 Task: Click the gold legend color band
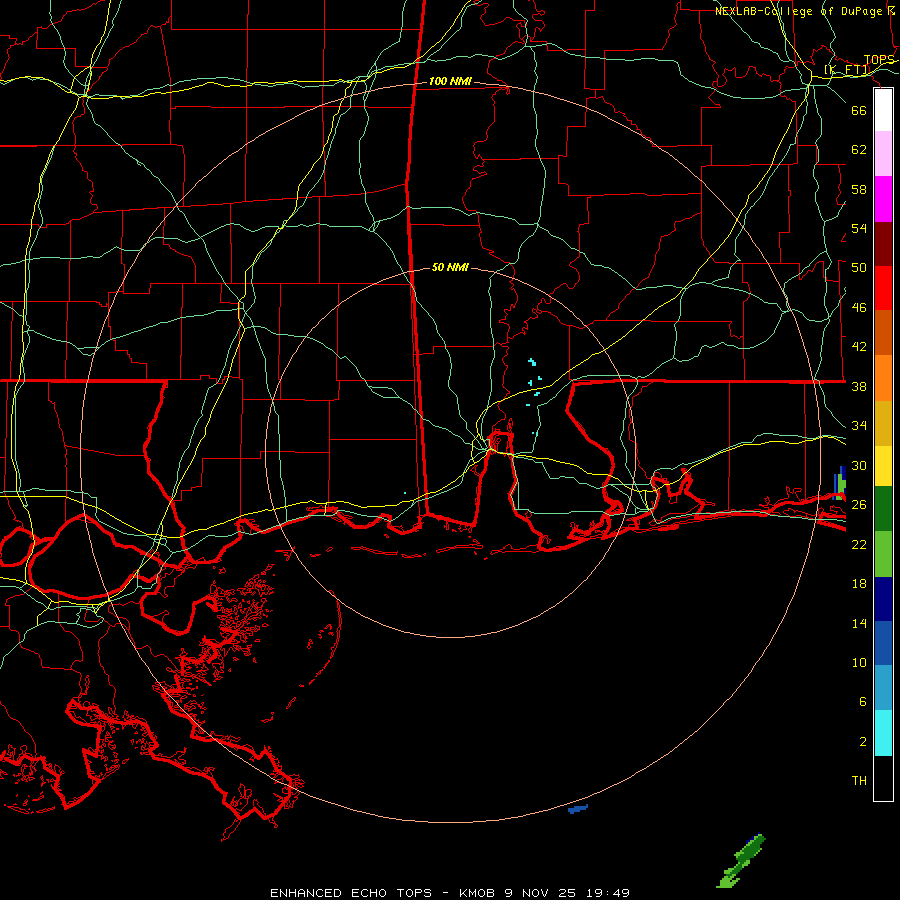(883, 423)
